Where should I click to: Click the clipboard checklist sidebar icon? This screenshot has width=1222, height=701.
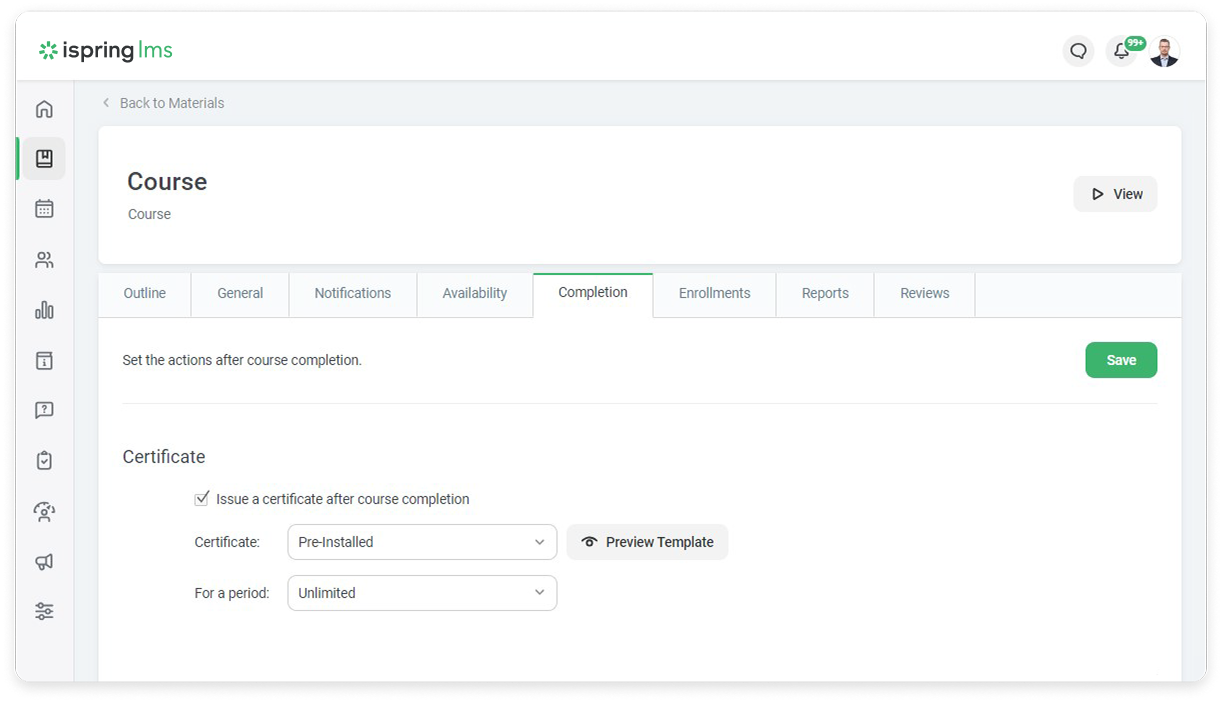click(x=44, y=461)
